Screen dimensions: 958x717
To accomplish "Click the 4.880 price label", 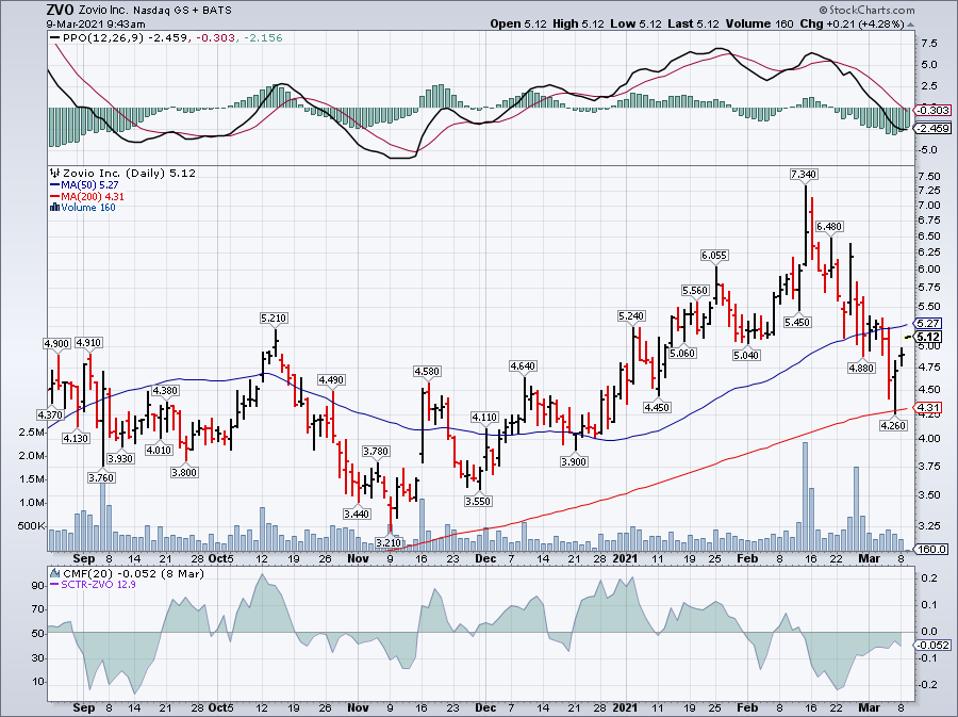I will click(861, 368).
